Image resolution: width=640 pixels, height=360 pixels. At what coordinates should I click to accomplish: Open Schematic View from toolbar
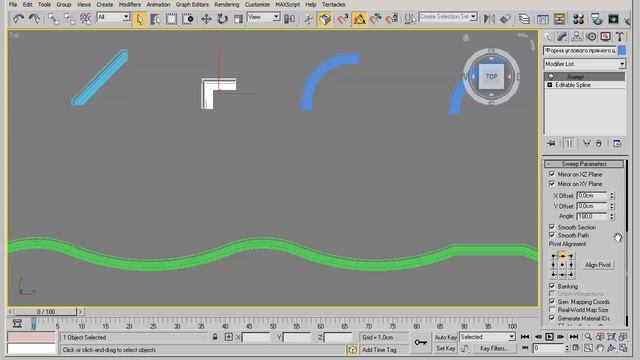(559, 19)
